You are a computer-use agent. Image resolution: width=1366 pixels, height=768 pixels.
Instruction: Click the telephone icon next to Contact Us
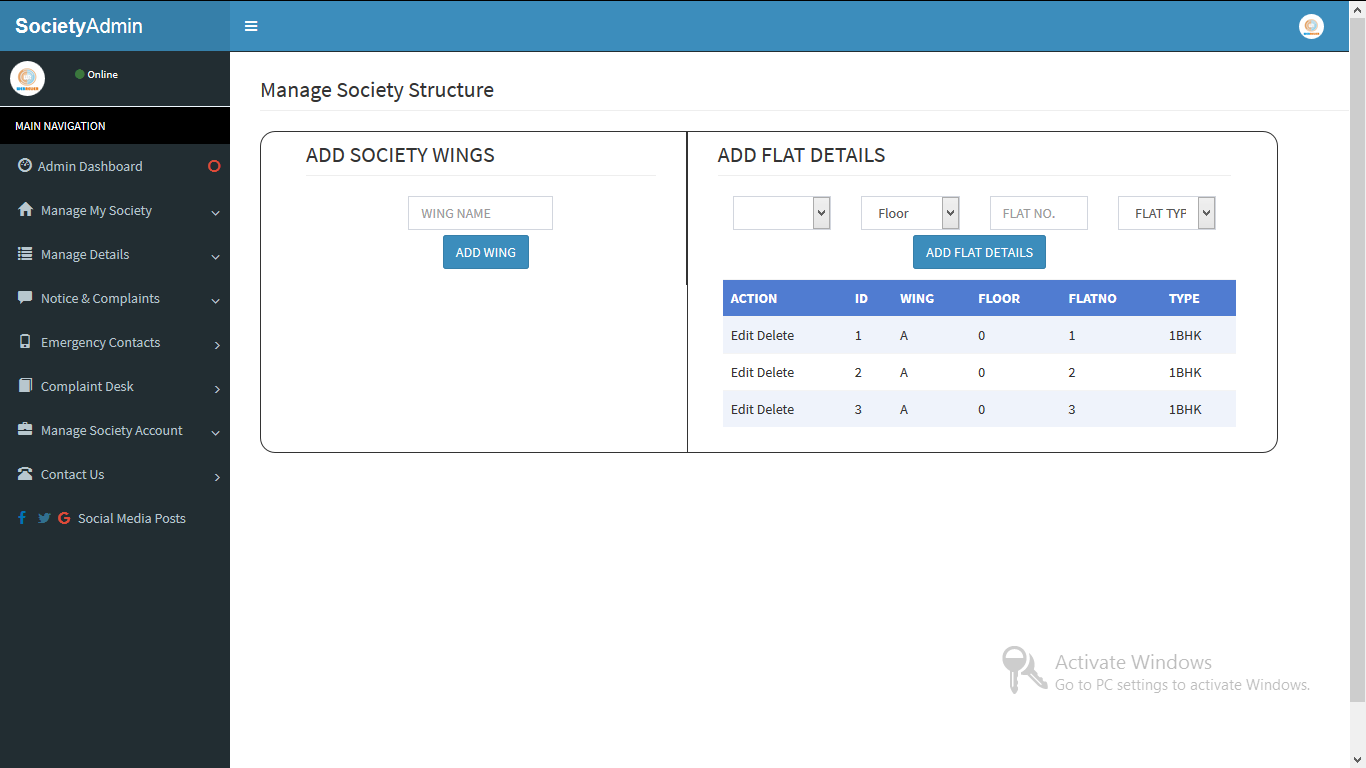point(22,474)
